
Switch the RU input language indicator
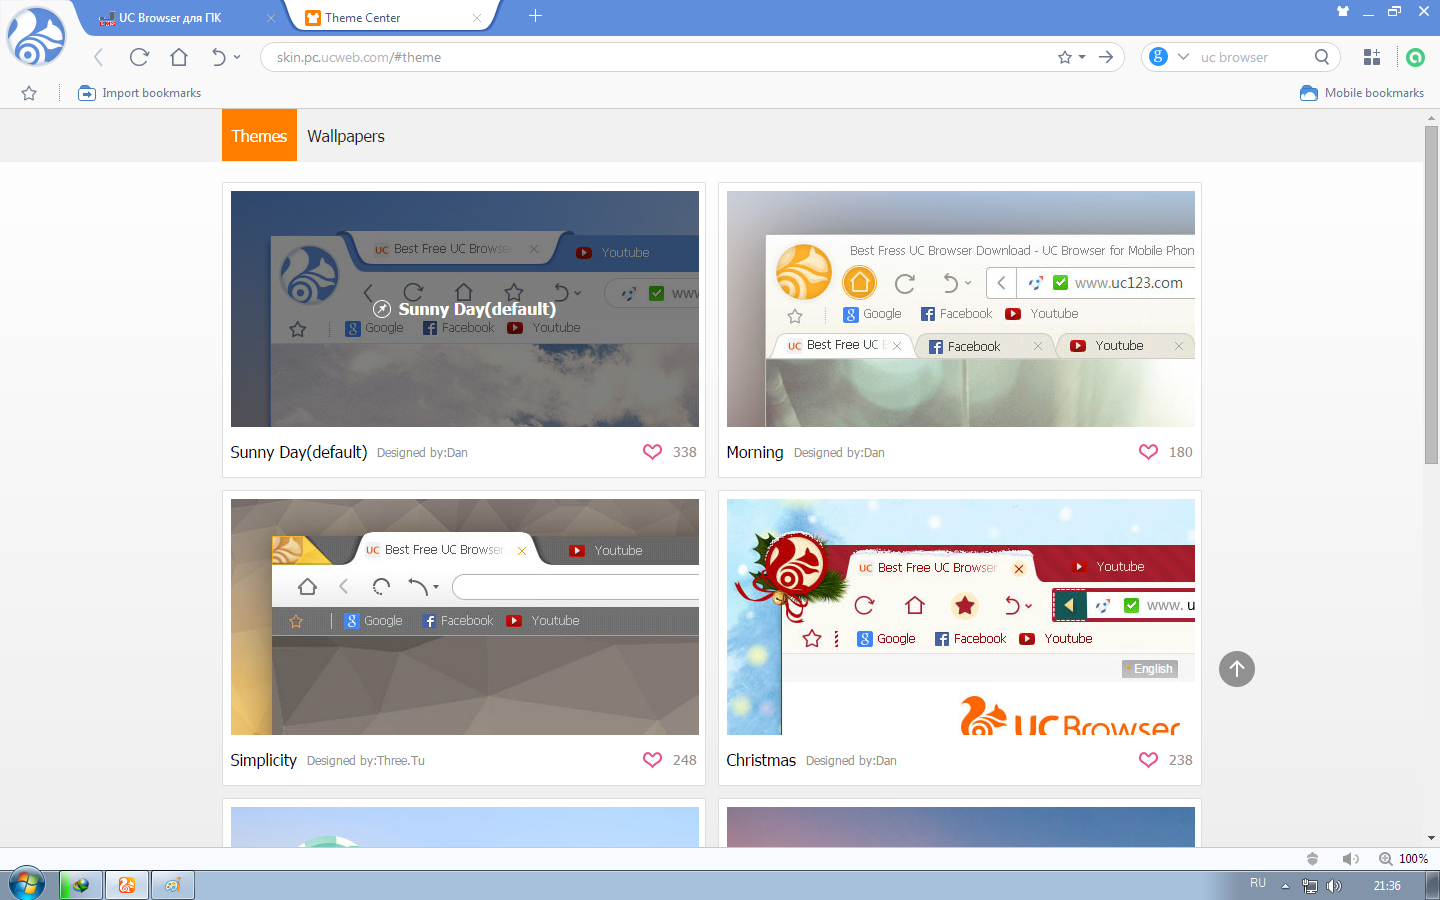click(x=1258, y=884)
